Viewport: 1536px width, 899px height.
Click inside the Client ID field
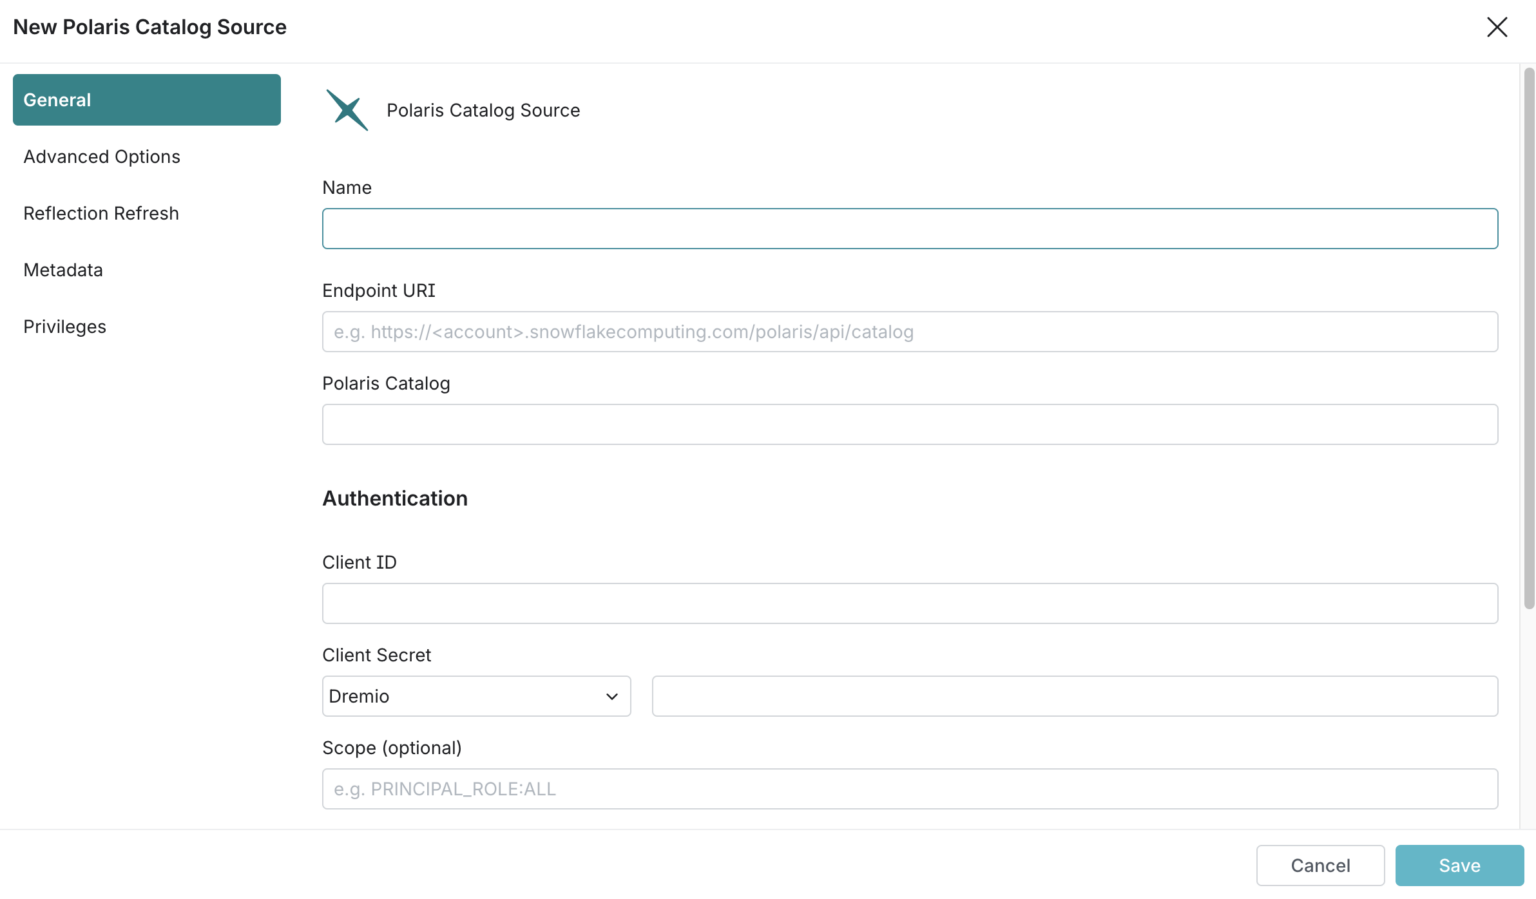909,603
